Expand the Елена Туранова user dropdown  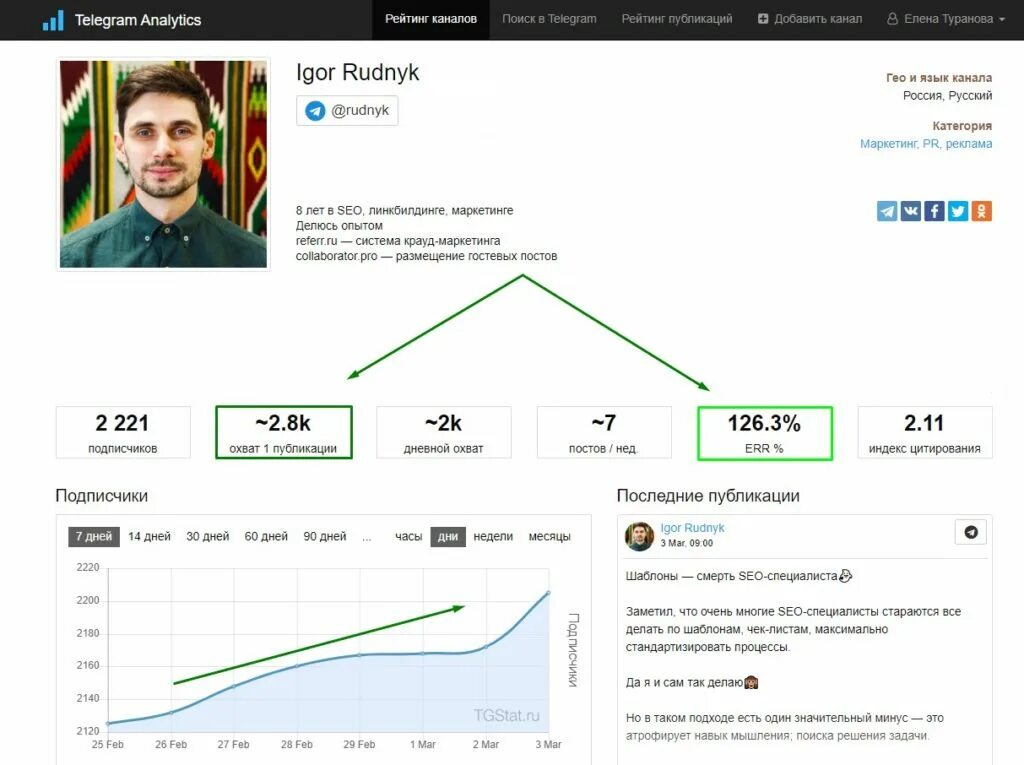[946, 20]
